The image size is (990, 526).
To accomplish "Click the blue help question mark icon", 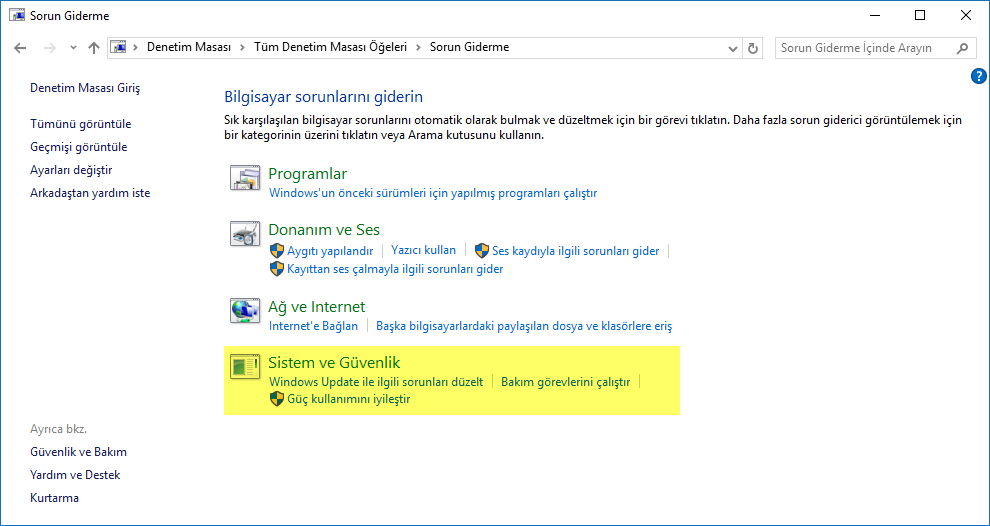I will [x=978, y=76].
